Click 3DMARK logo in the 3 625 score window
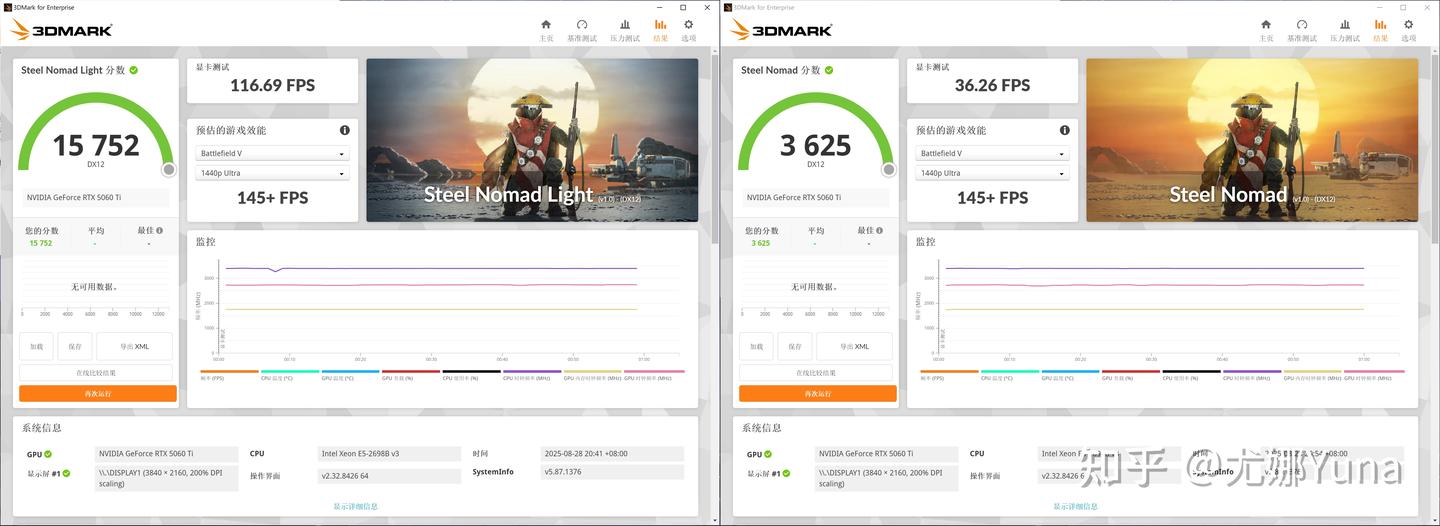Image resolution: width=1440 pixels, height=526 pixels. point(781,30)
